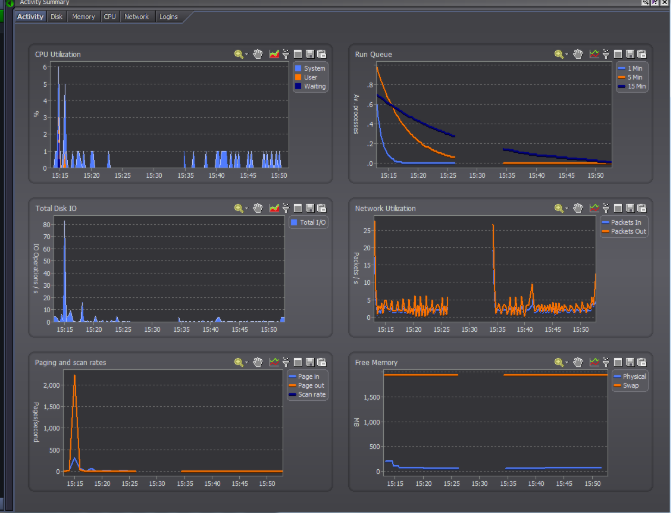
Task: Click the orange User legend swatch in CPU Utilization
Action: pos(298,77)
